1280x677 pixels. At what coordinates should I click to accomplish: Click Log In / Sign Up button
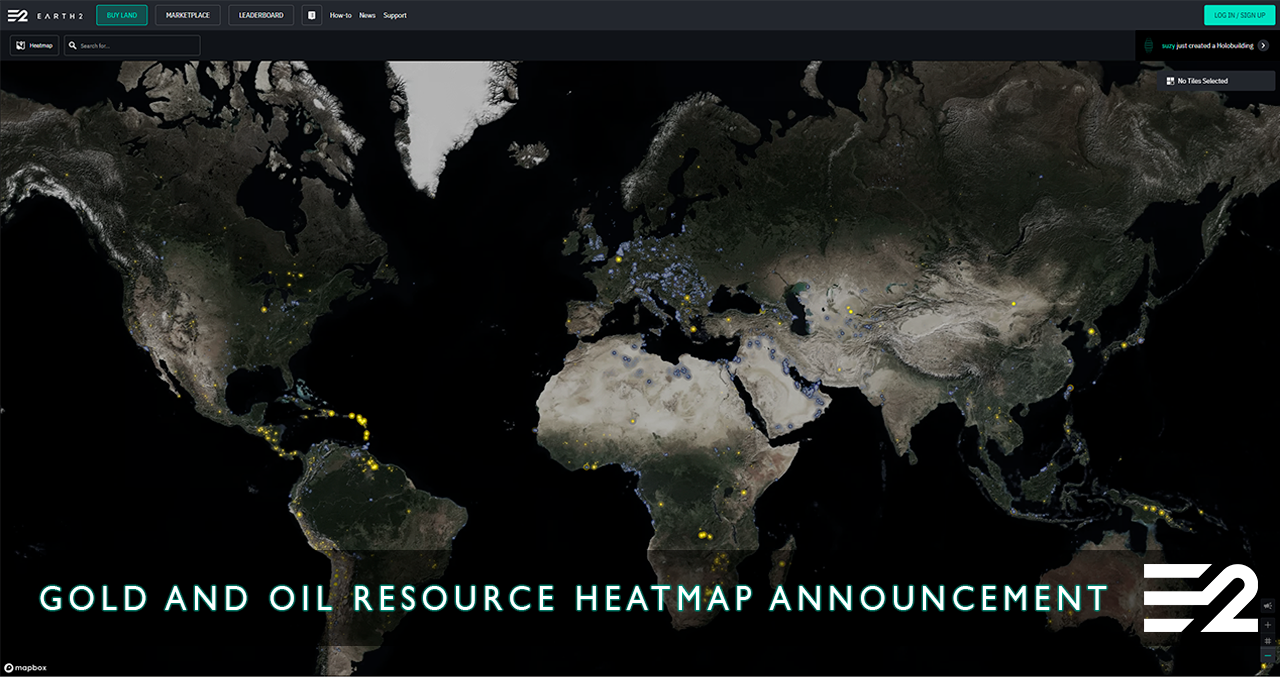1239,15
